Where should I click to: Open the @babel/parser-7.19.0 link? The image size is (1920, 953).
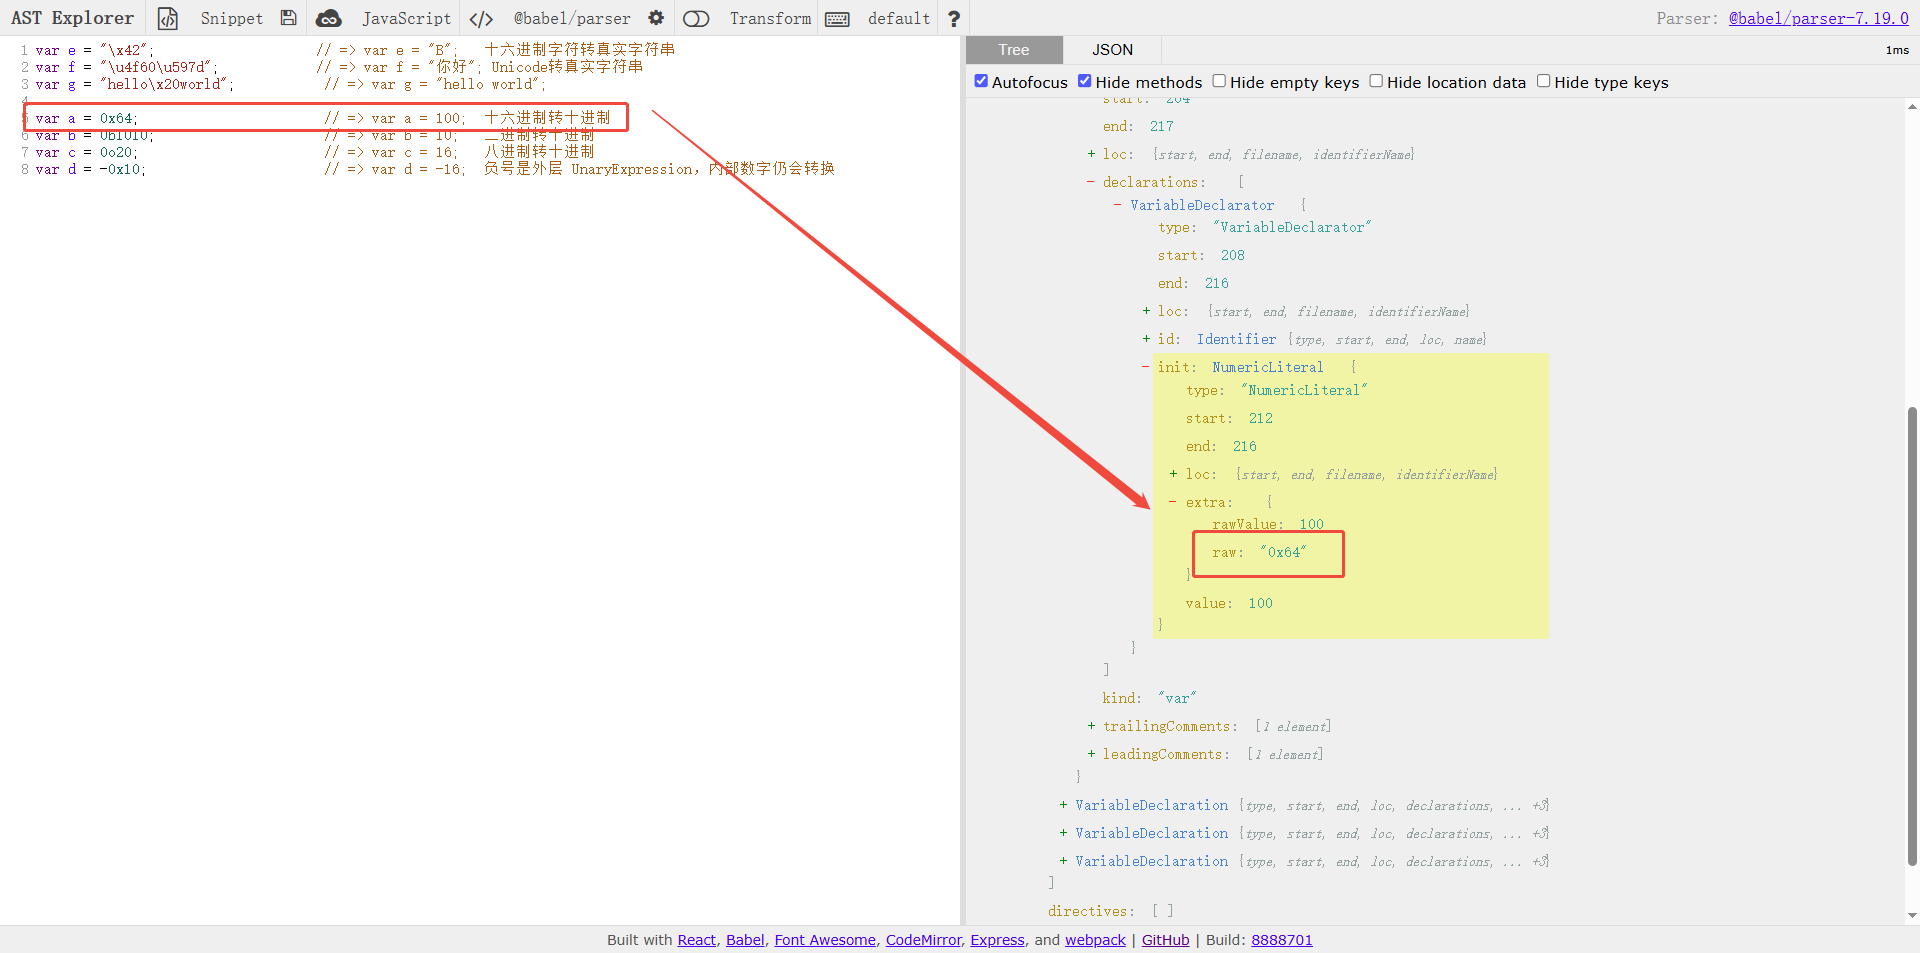[1819, 18]
